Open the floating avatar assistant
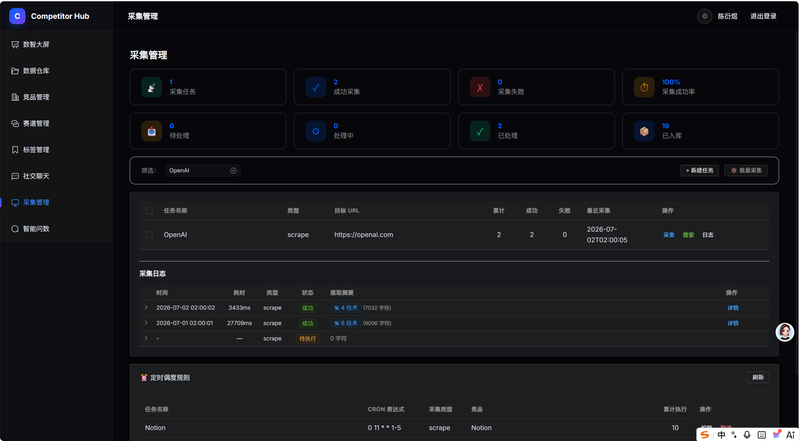This screenshot has height=441, width=800. (x=785, y=332)
